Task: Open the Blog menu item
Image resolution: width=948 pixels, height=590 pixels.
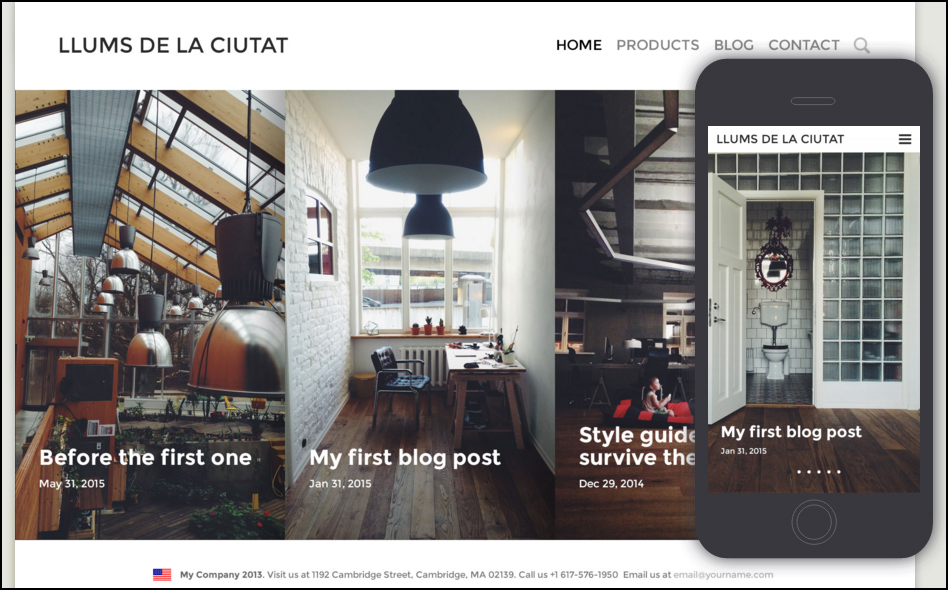Action: 733,45
